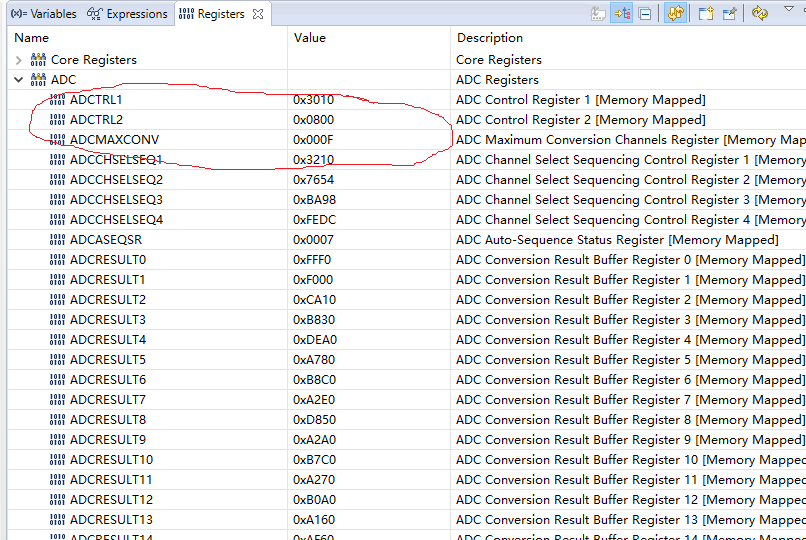This screenshot has width=806, height=540.
Task: Click the ADCRESULT6 value 0xB8C0
Action: coord(315,380)
